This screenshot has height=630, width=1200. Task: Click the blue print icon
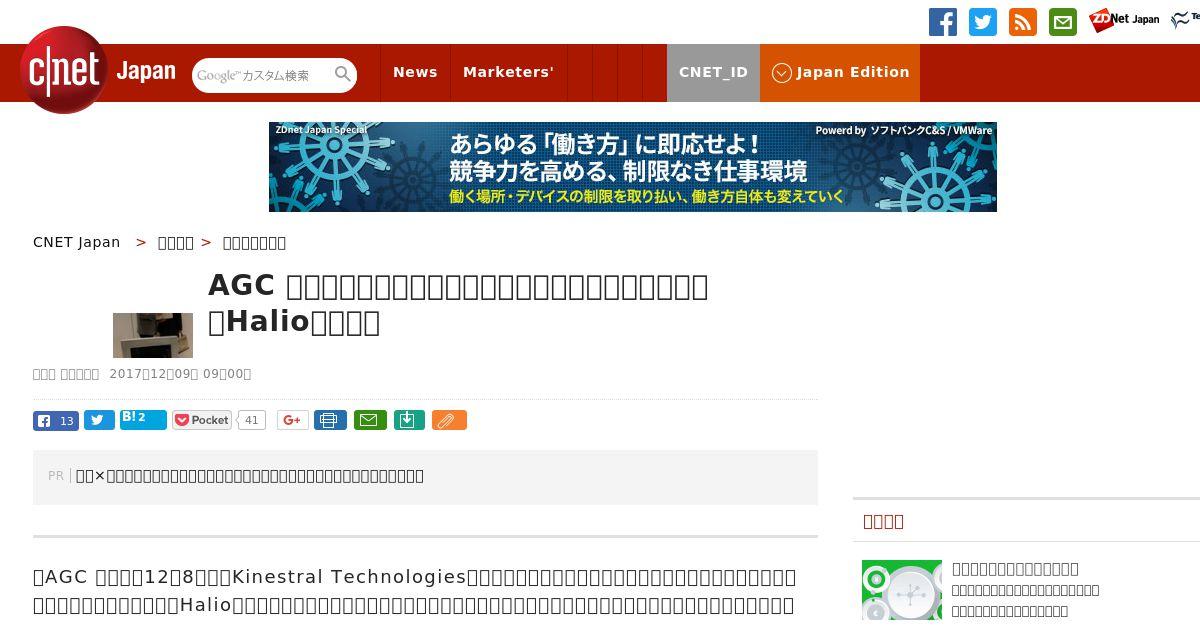click(330, 420)
